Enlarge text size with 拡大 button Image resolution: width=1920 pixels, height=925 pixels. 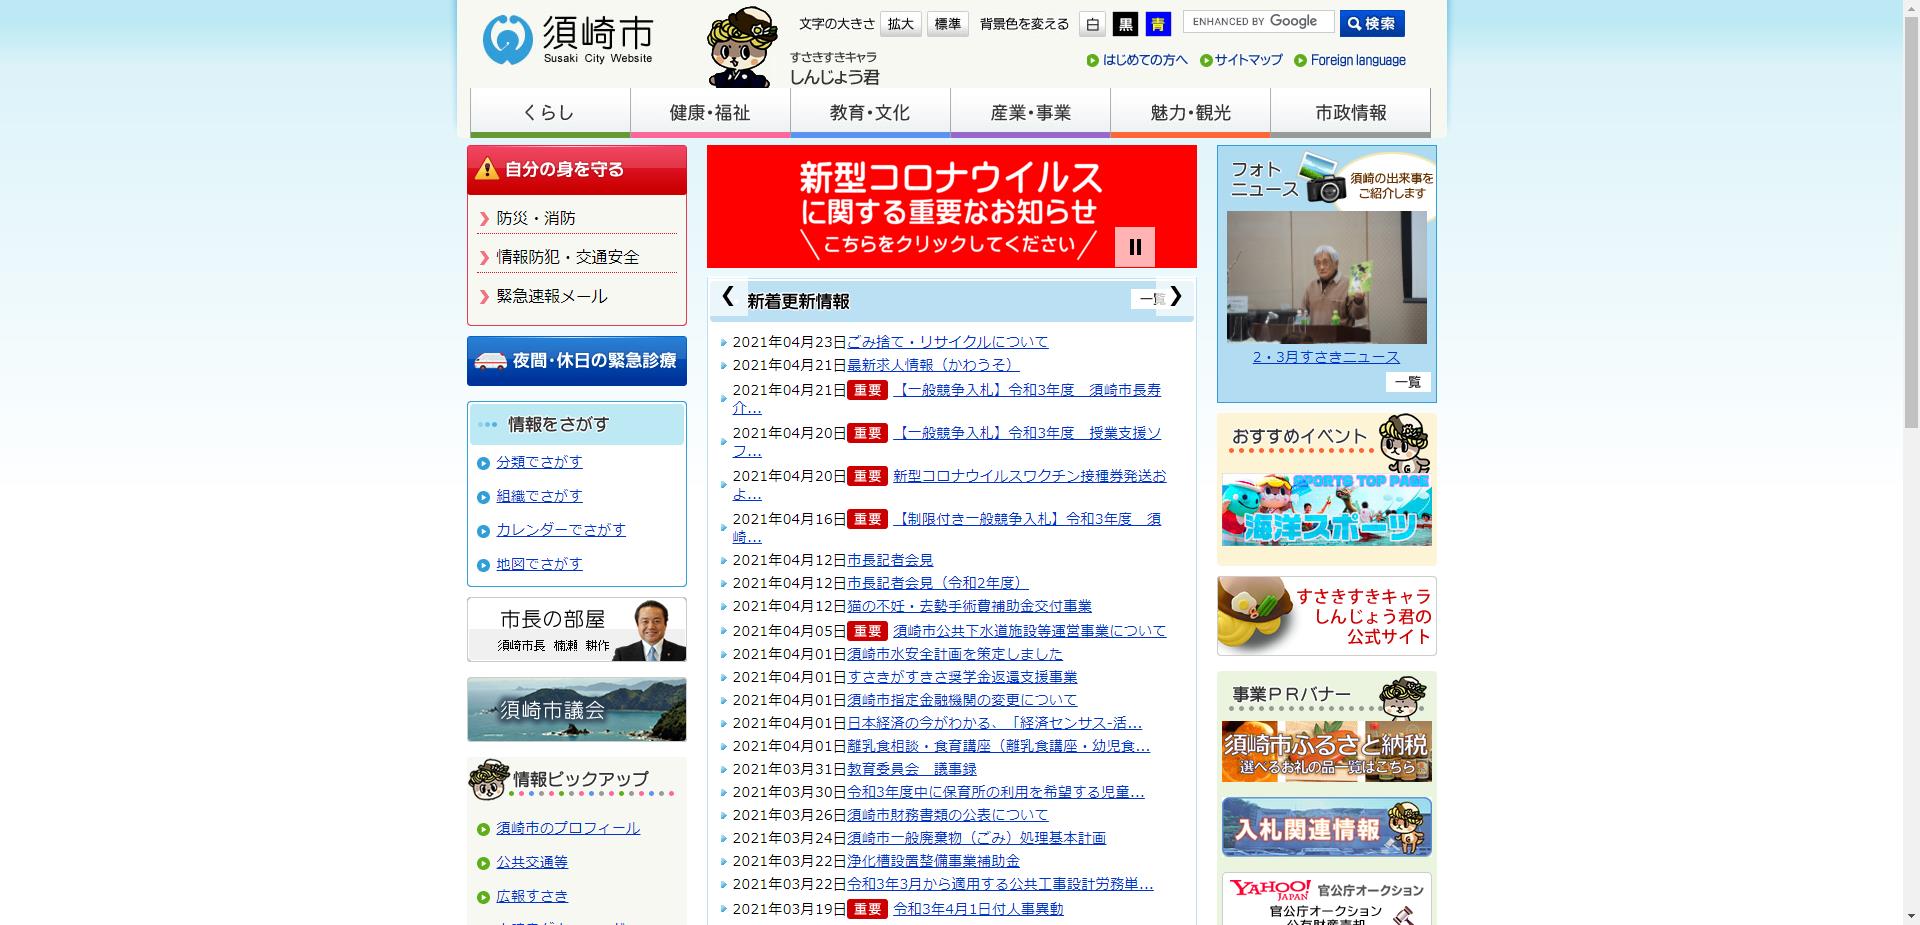pos(901,24)
